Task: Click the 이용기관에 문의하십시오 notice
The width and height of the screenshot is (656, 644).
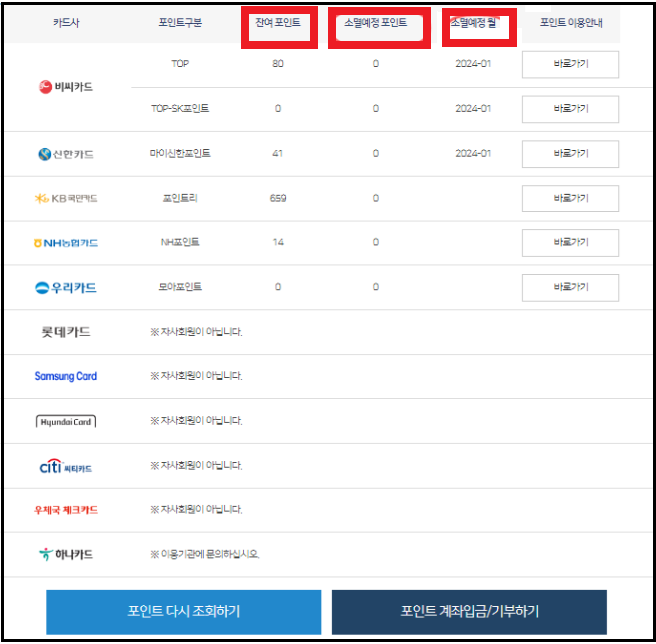Action: (x=205, y=554)
